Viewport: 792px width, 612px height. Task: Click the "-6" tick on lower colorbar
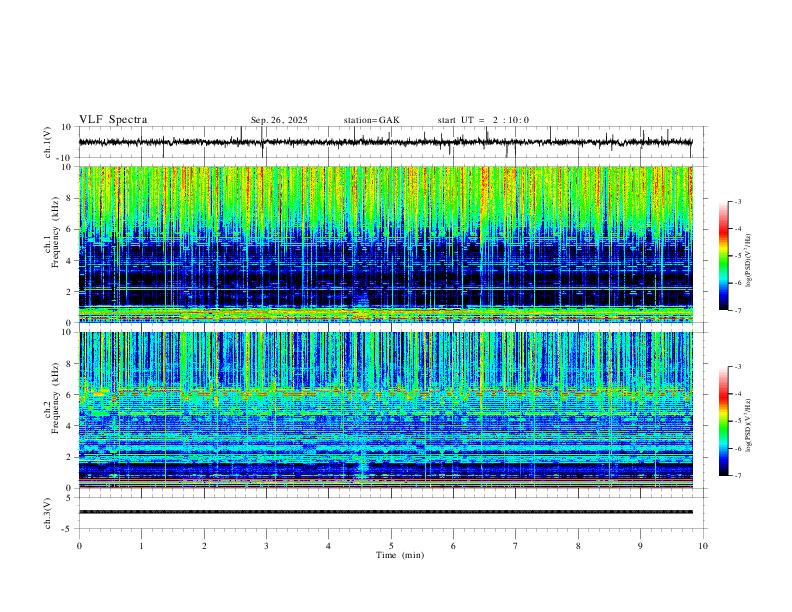tap(737, 448)
